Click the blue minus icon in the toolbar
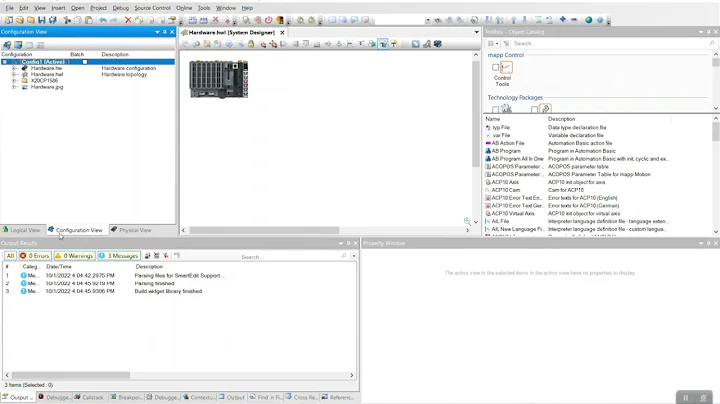Screen dimensions: 720x404 tap(574, 20)
